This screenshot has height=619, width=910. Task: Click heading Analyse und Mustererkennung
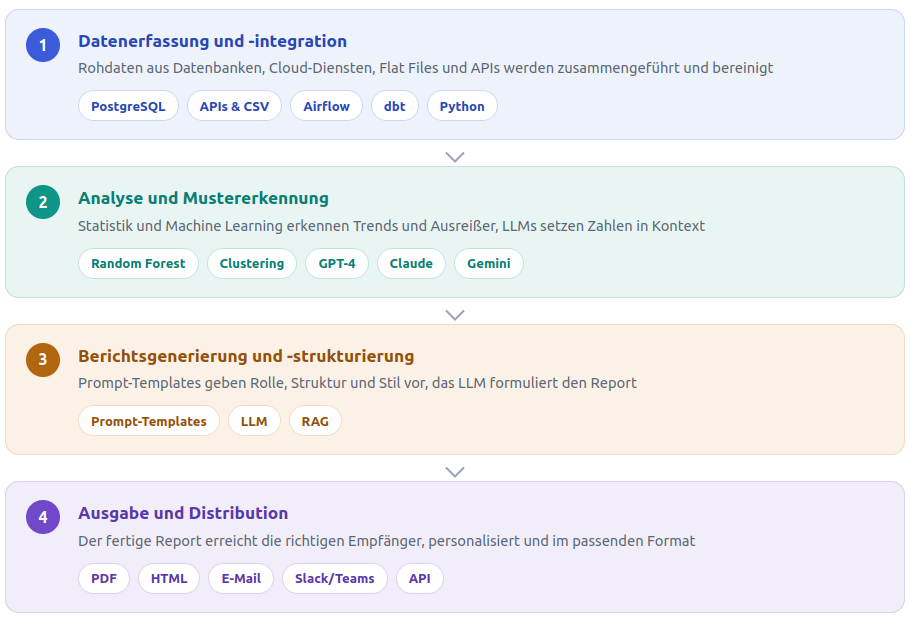(203, 198)
